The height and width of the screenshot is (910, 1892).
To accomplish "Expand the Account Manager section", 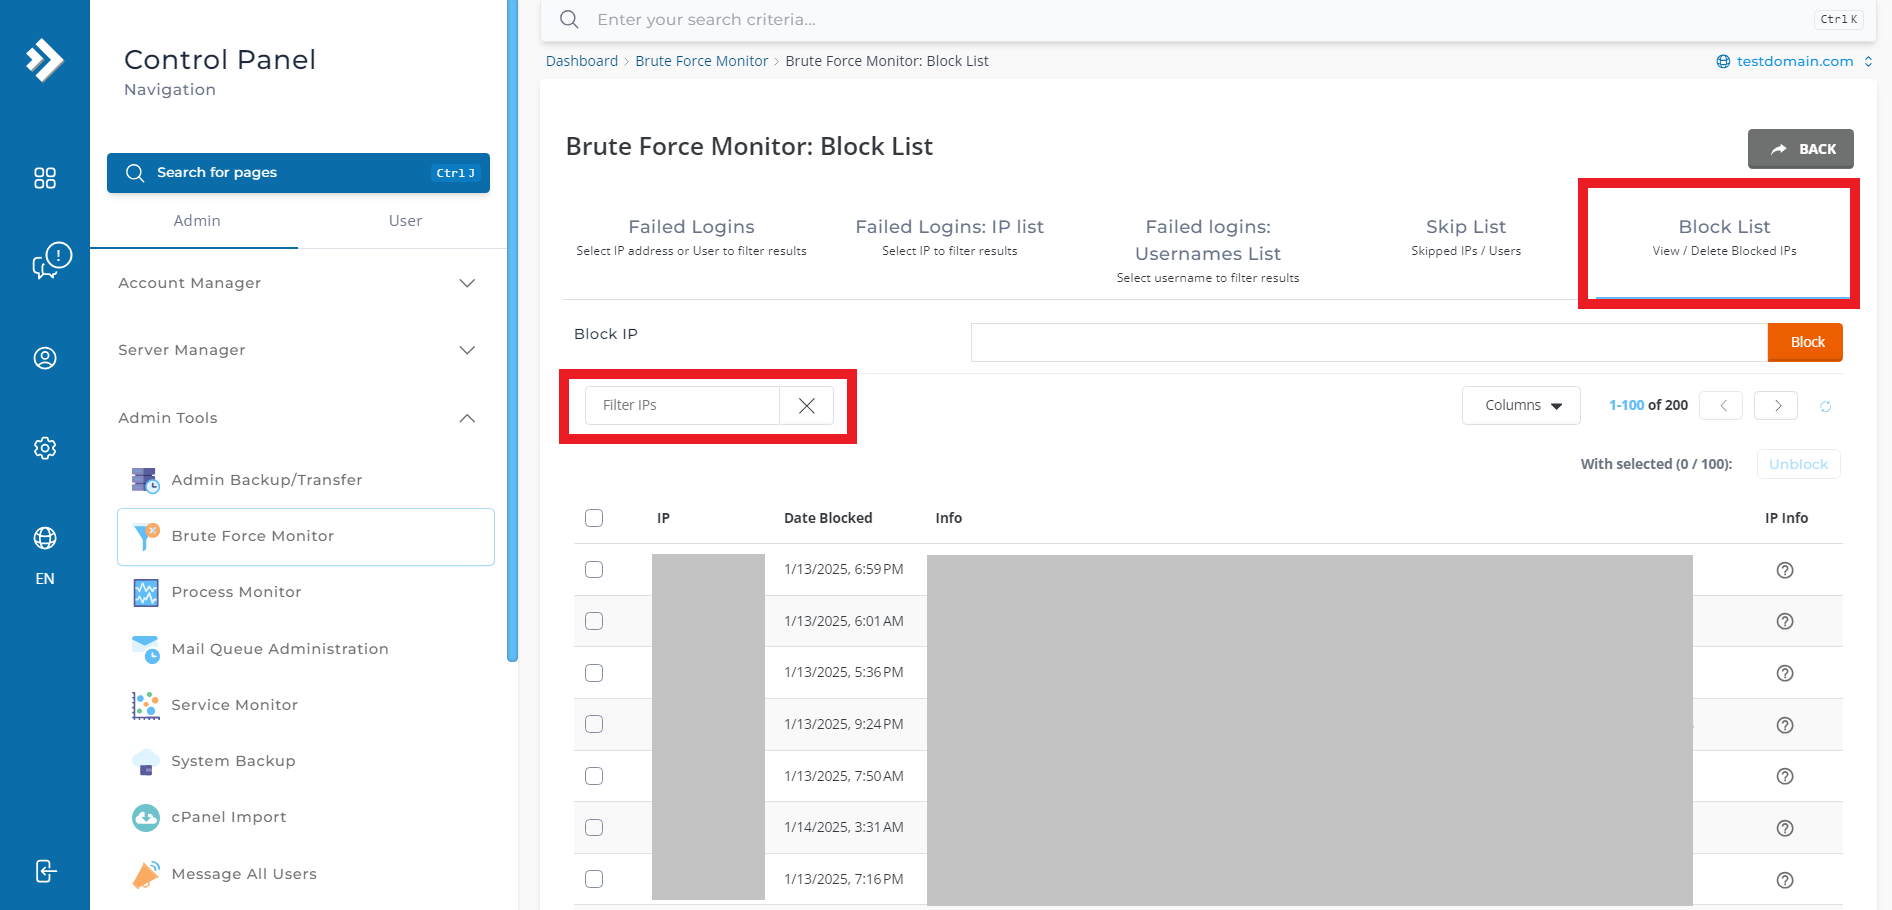I will click(297, 283).
